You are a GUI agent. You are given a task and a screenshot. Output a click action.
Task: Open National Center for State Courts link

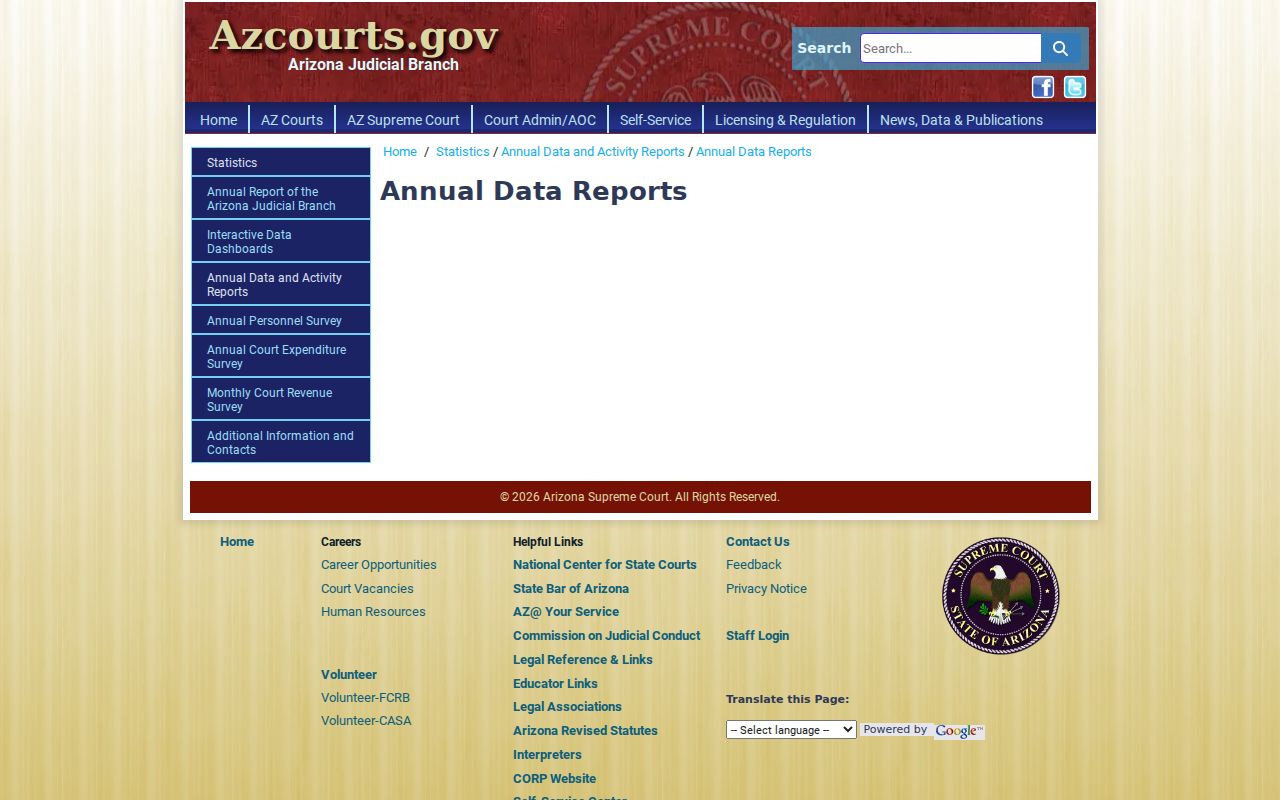pos(605,565)
